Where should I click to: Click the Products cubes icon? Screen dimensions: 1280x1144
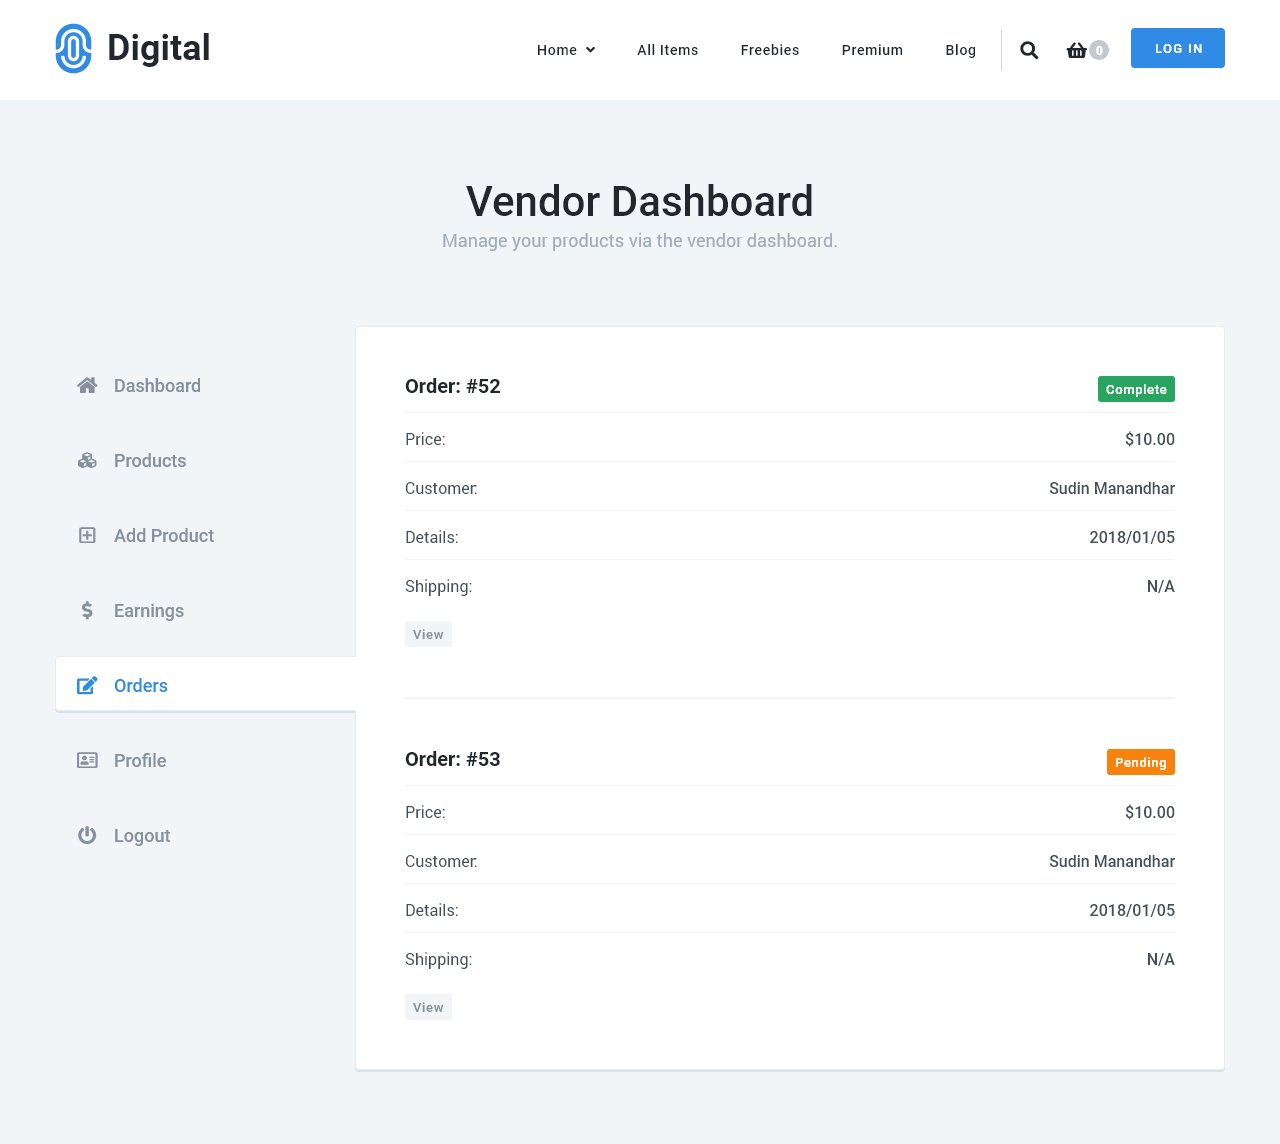click(x=87, y=461)
